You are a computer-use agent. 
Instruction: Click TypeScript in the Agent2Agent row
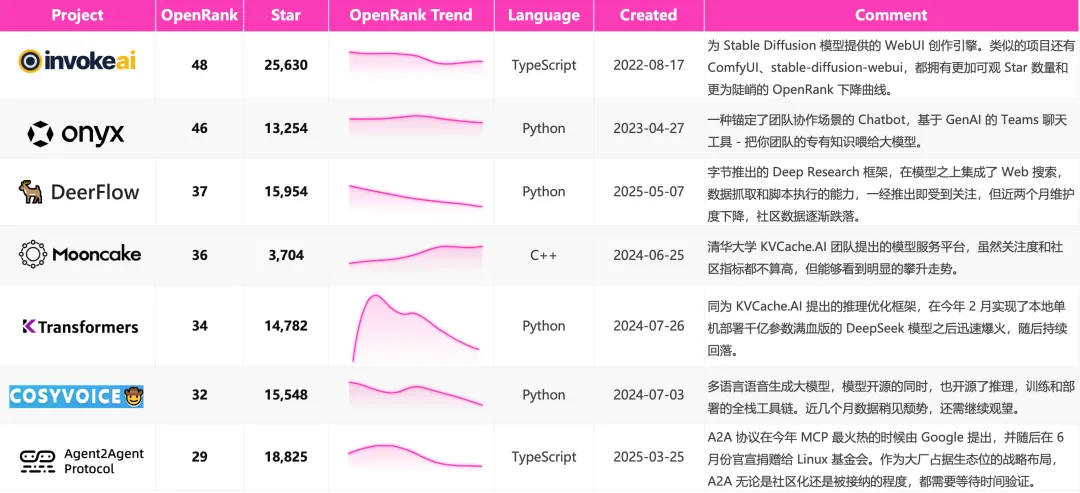point(544,458)
